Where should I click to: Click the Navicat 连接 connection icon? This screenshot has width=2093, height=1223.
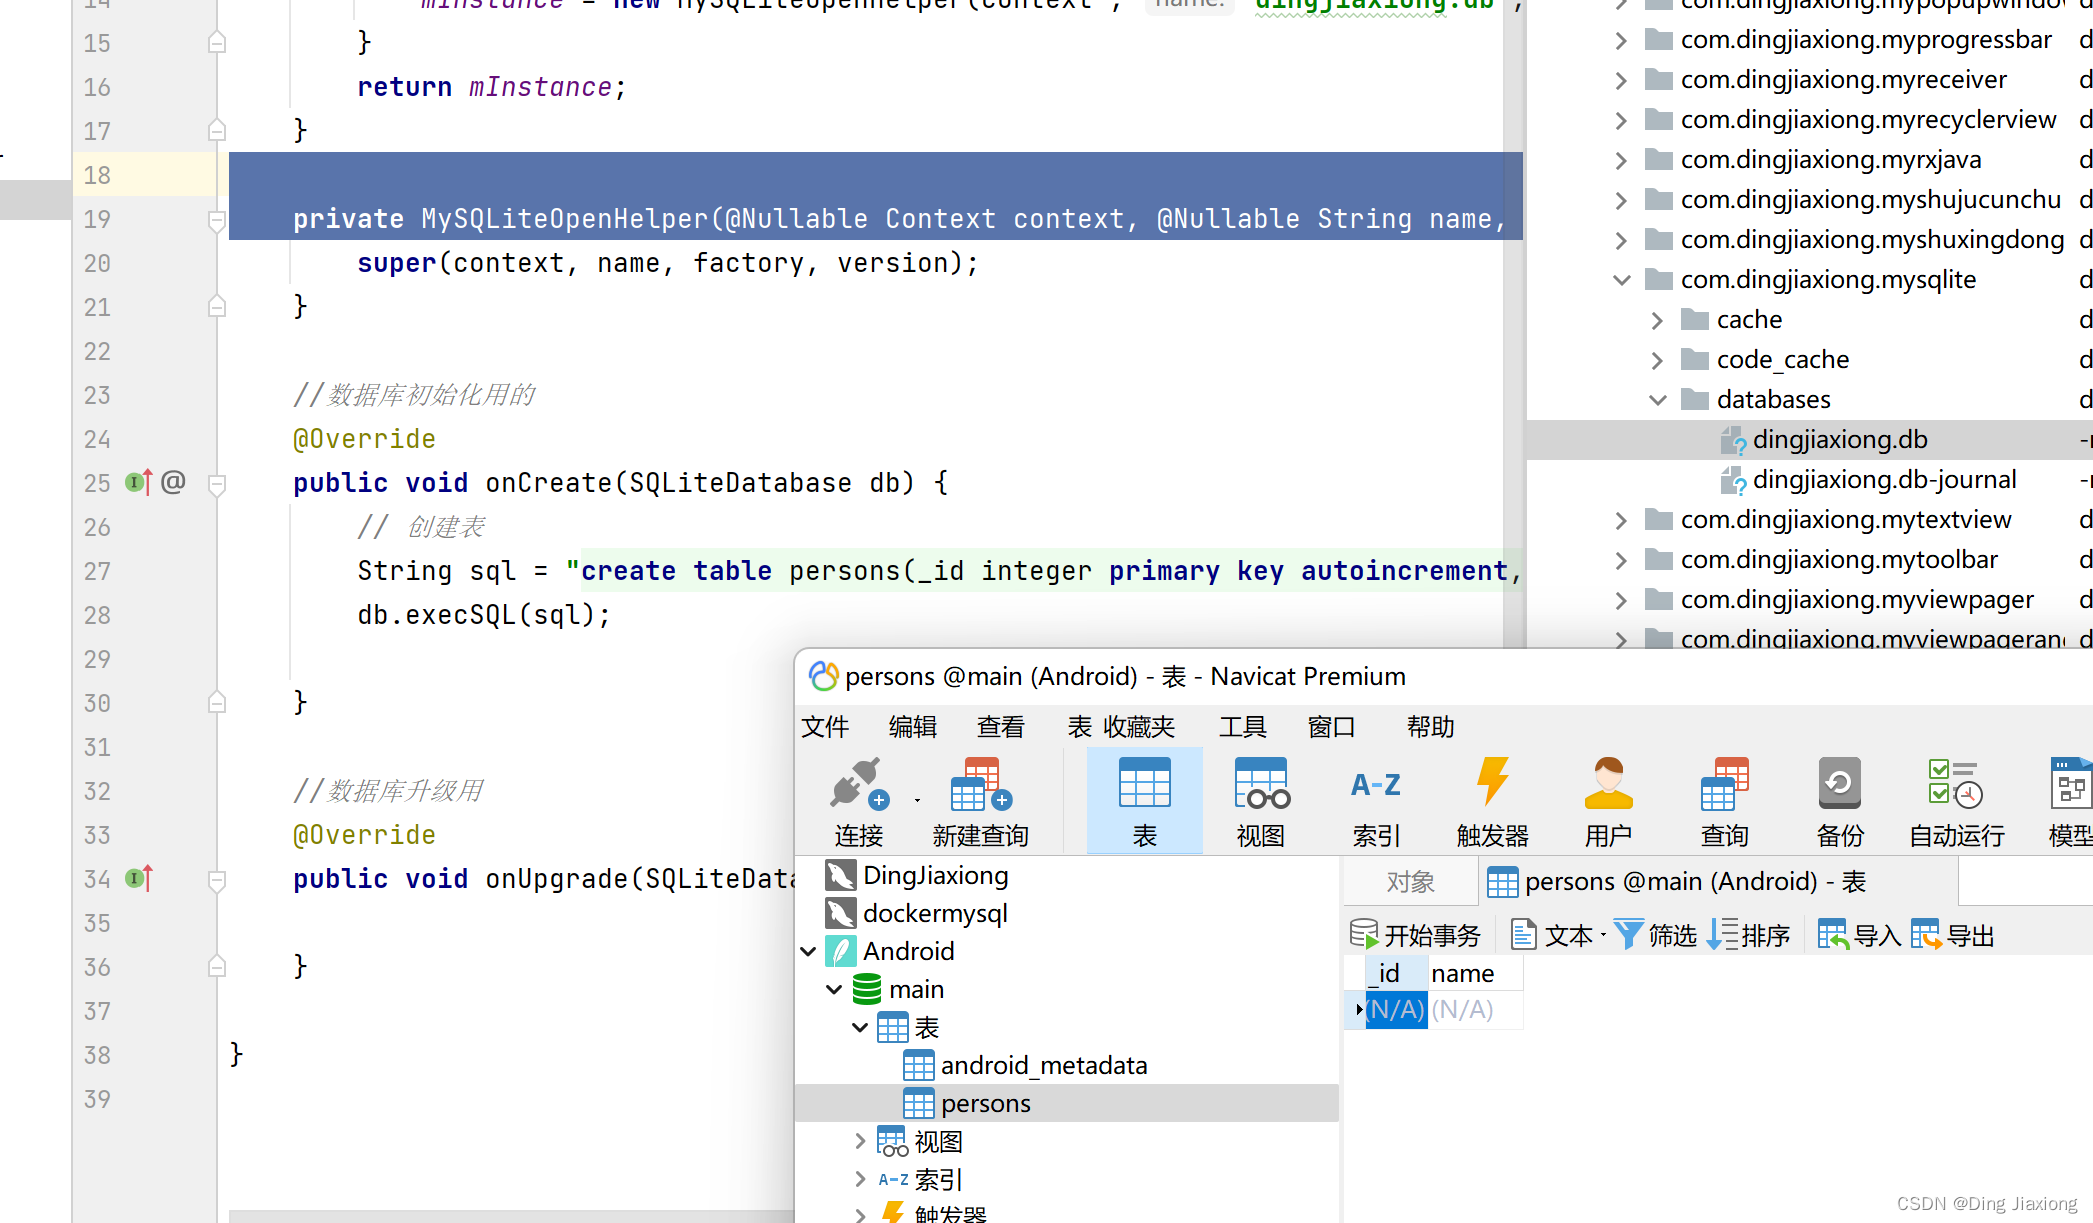(858, 802)
